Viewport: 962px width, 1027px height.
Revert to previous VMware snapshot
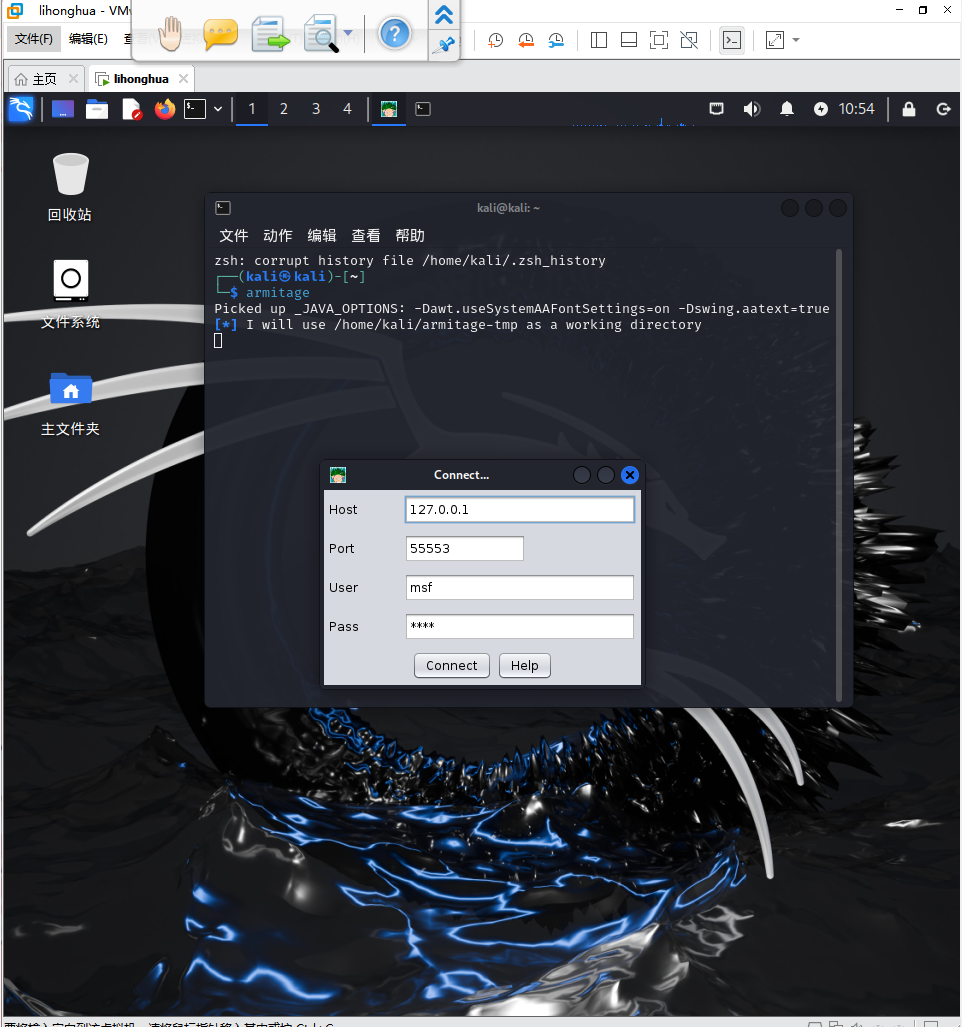(x=526, y=40)
